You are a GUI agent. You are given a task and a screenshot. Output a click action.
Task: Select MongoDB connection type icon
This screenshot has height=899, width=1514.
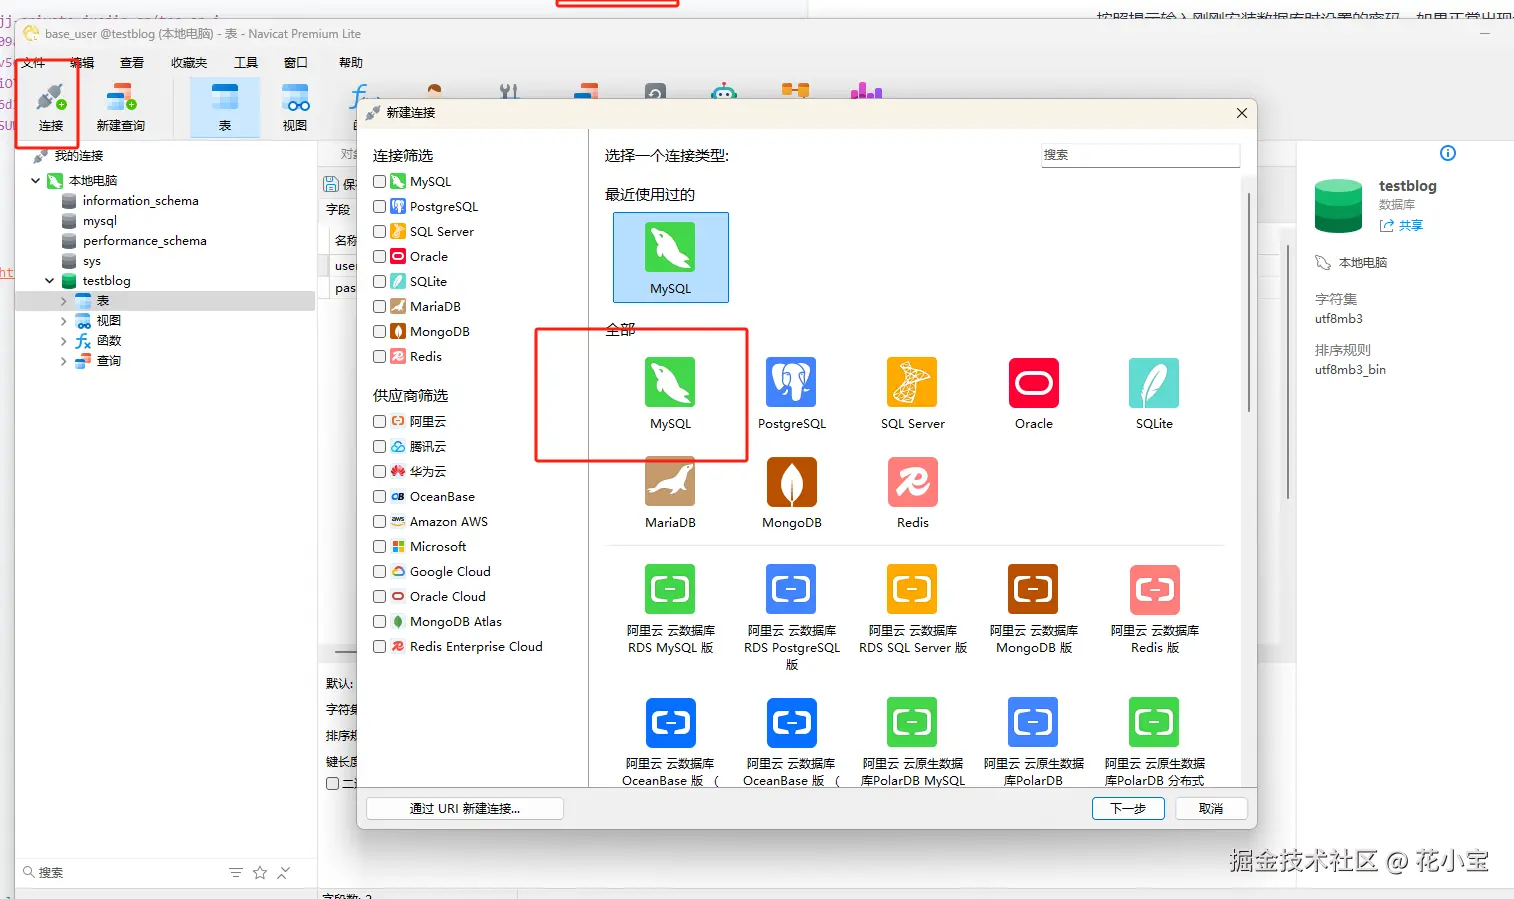[791, 482]
